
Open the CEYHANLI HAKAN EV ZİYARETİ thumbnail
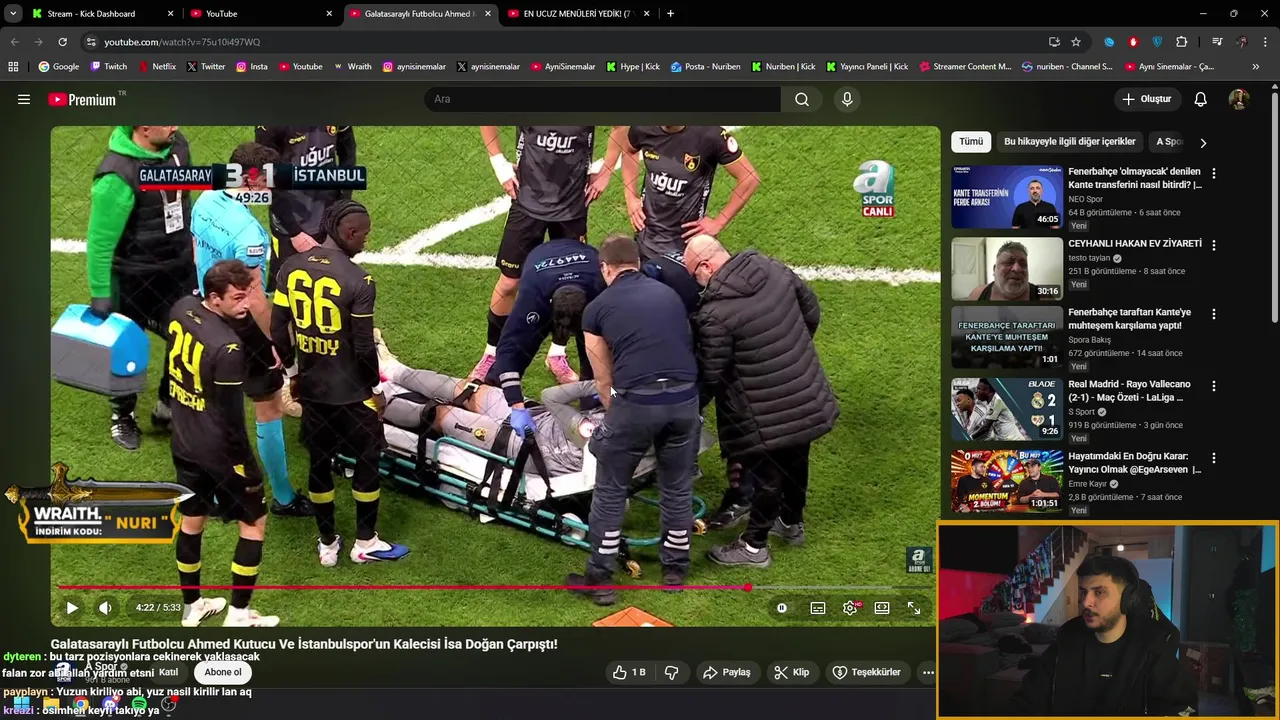pos(1007,268)
